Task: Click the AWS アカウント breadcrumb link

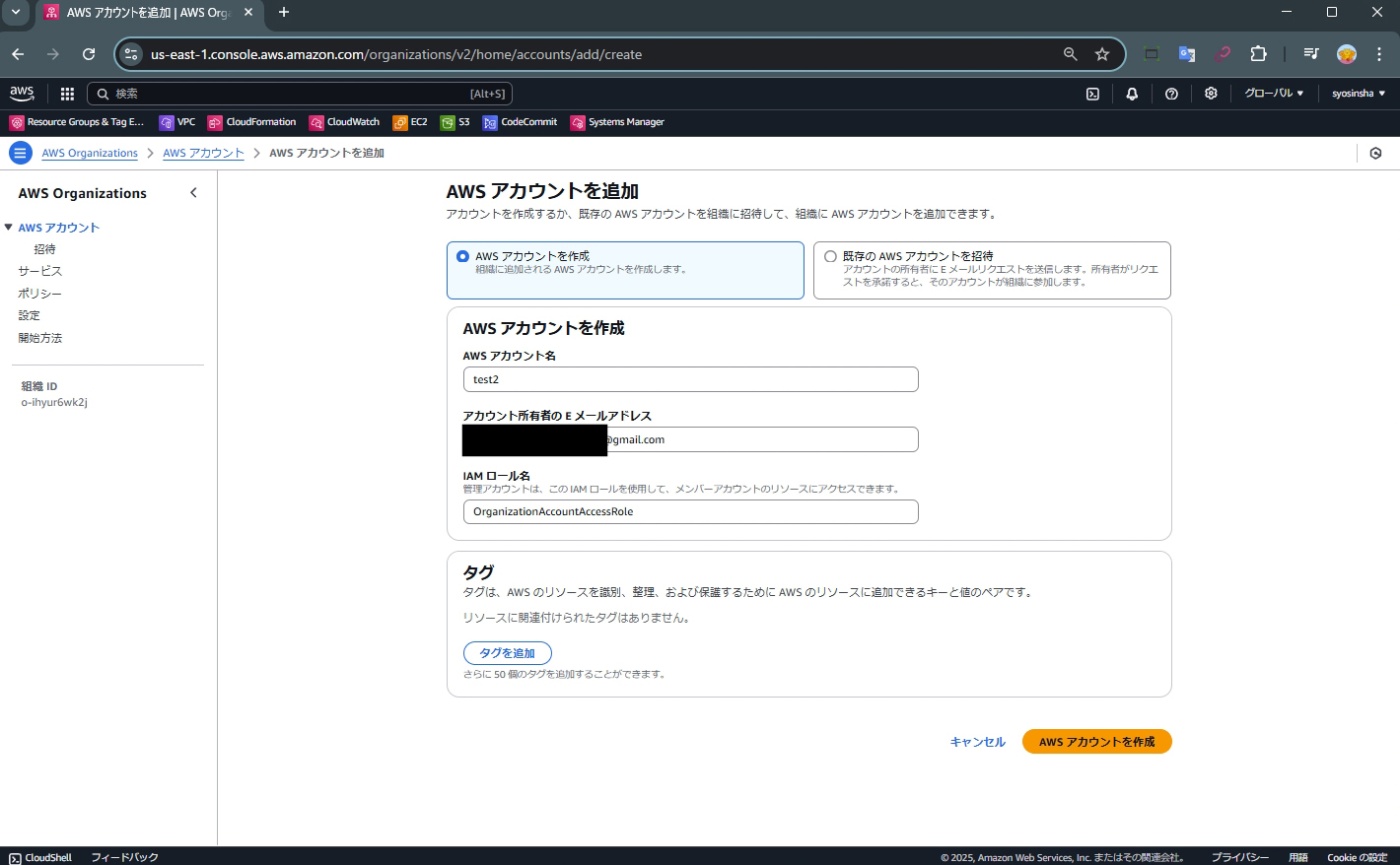Action: 203,153
